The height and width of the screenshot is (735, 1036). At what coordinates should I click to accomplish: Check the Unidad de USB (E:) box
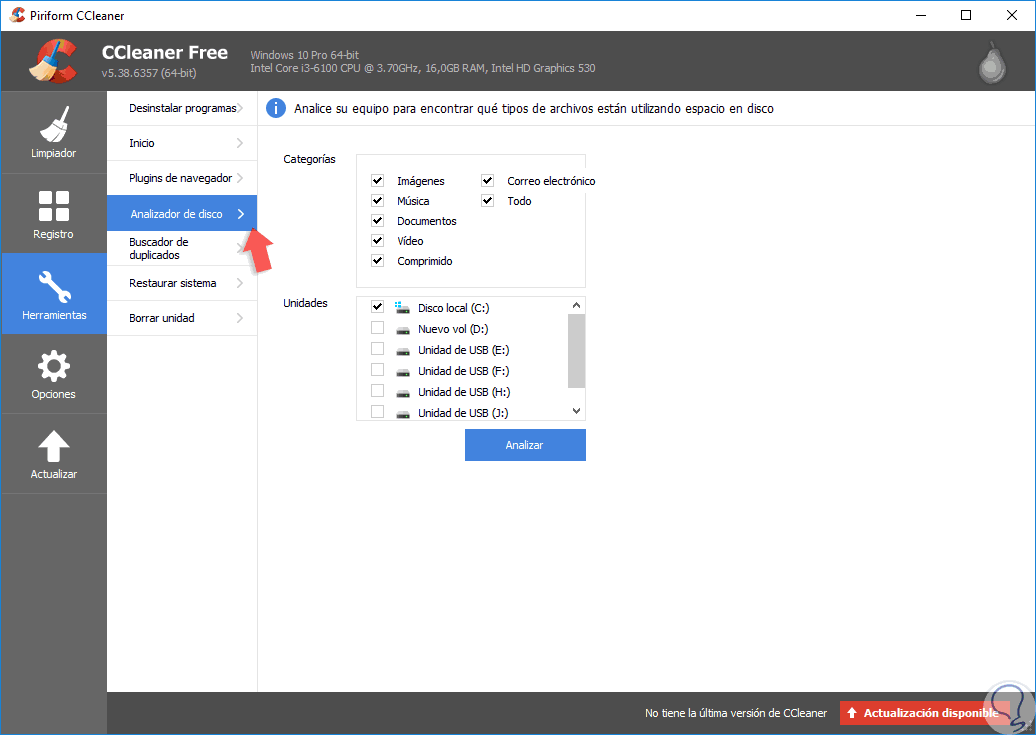[377, 349]
